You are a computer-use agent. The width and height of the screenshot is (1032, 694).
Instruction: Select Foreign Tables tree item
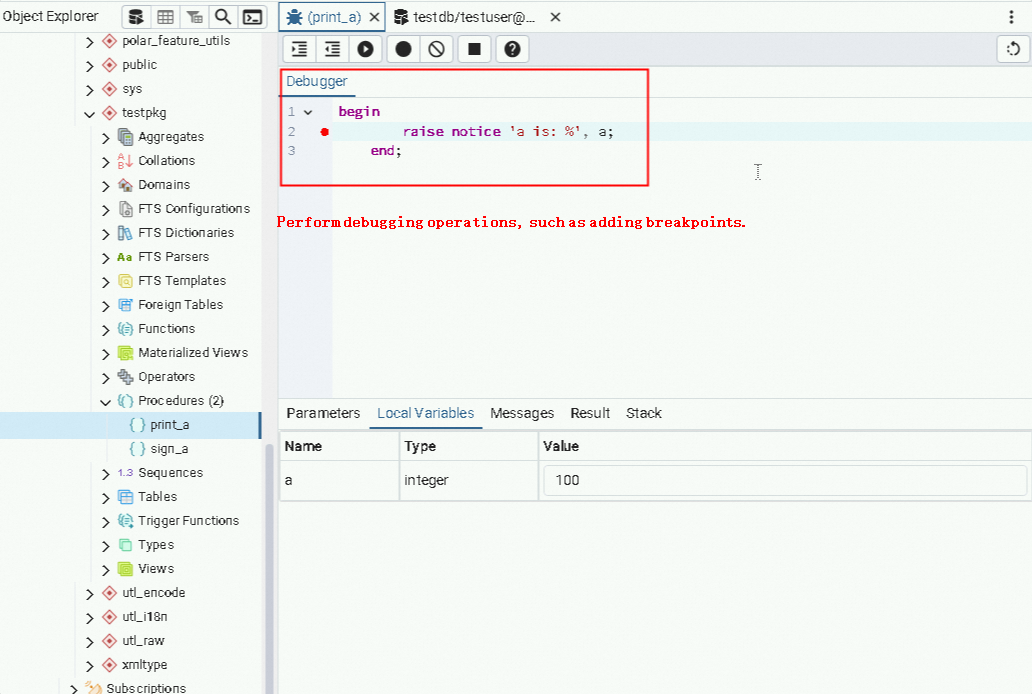click(181, 305)
